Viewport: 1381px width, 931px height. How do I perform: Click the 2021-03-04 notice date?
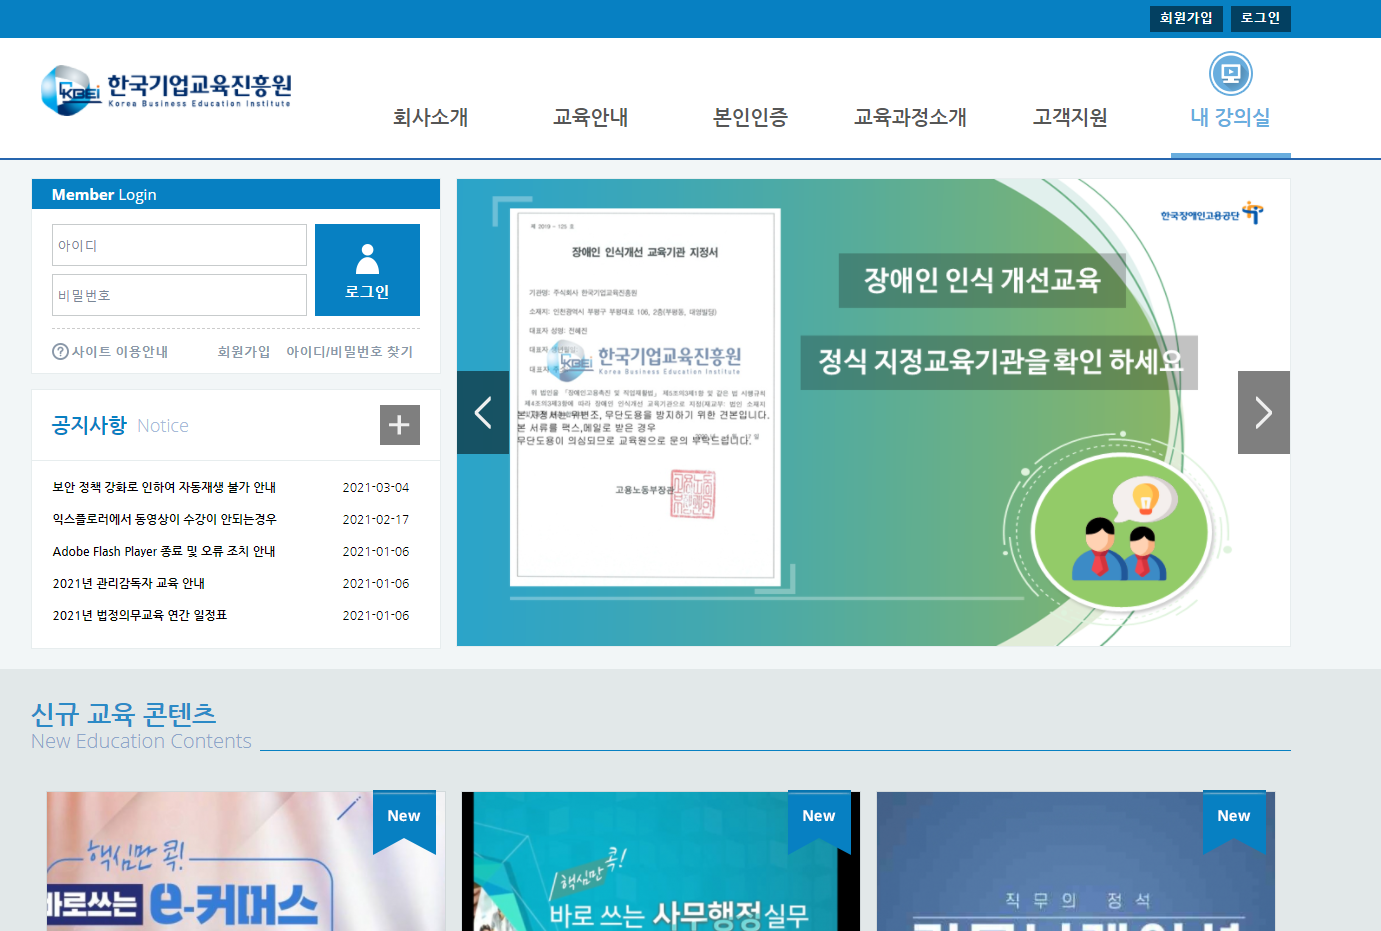(376, 488)
